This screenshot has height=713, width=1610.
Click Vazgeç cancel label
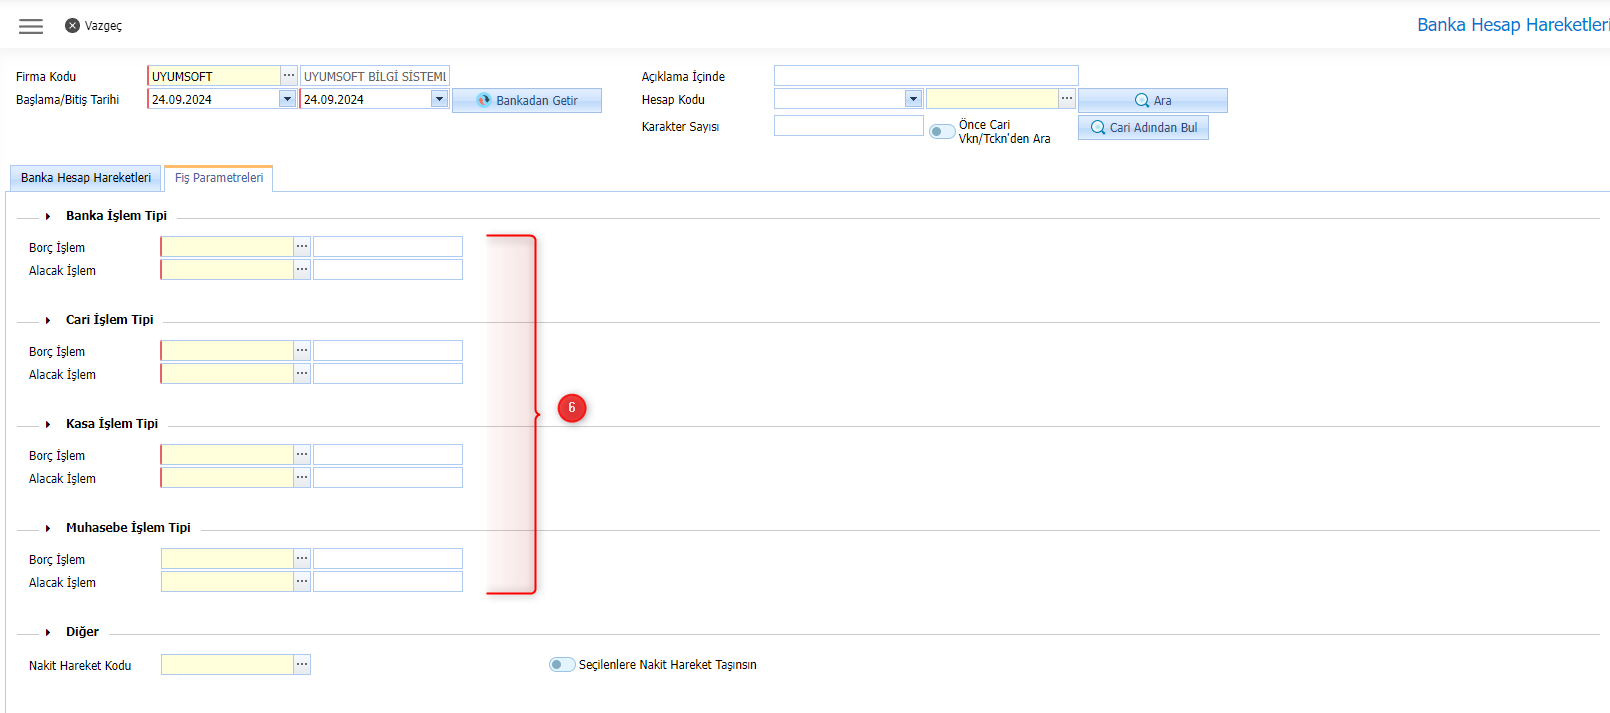pyautogui.click(x=103, y=26)
